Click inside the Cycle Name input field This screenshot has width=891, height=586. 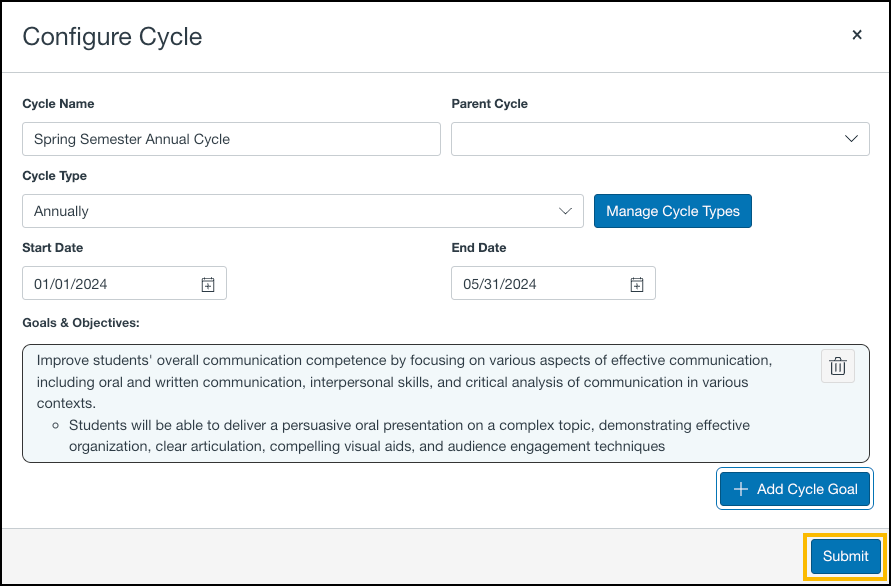230,139
